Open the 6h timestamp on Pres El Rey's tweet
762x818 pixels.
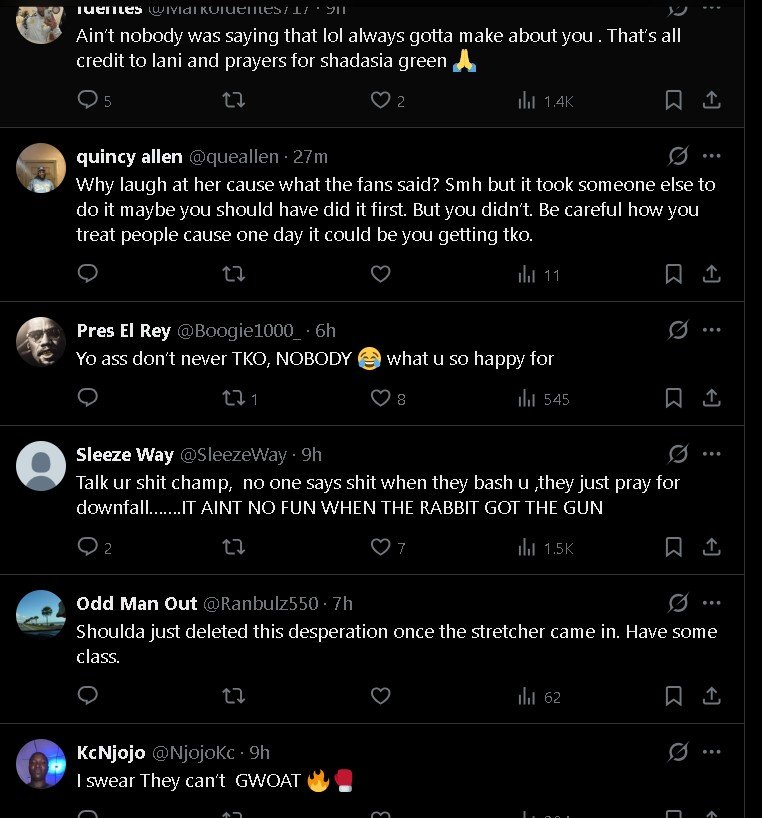click(325, 331)
